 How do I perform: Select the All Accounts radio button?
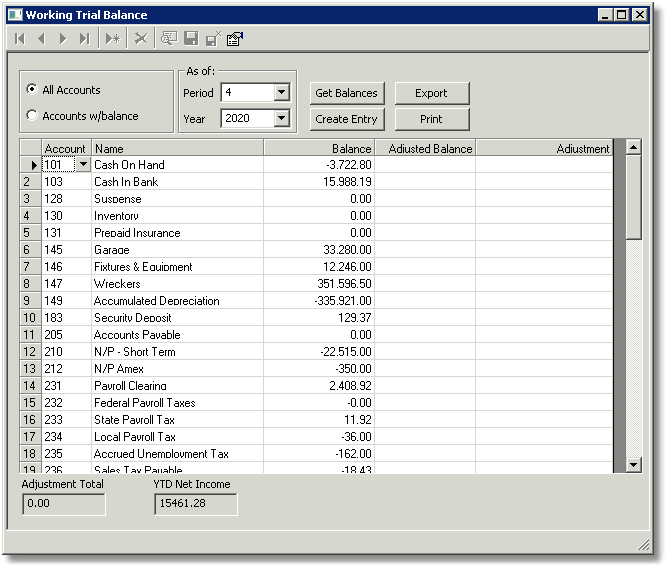click(32, 89)
